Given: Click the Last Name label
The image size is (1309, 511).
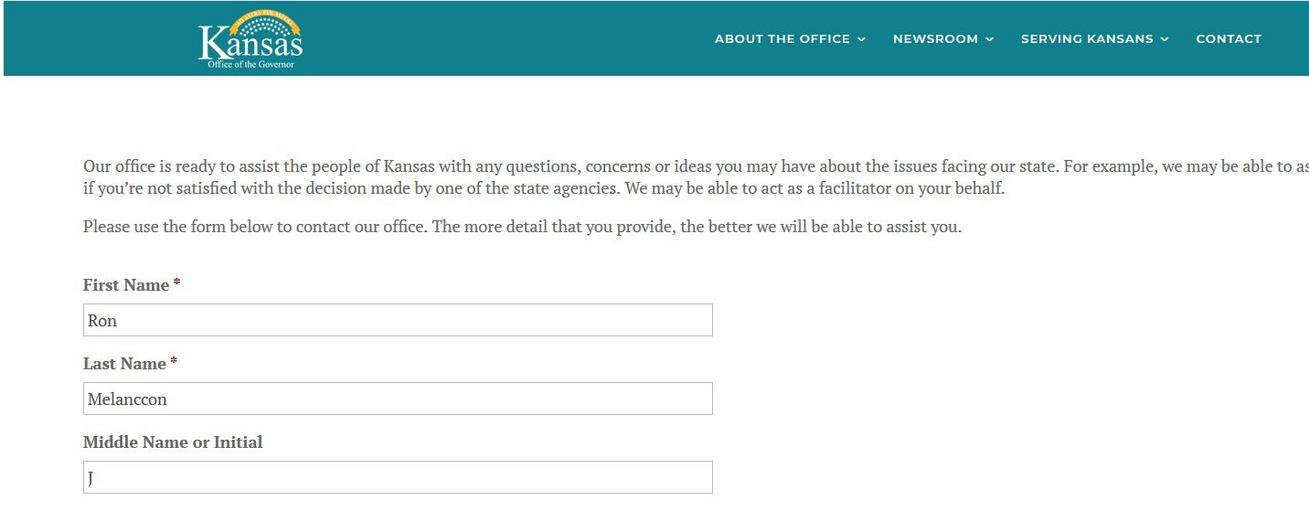Looking at the screenshot, I should click(125, 364).
